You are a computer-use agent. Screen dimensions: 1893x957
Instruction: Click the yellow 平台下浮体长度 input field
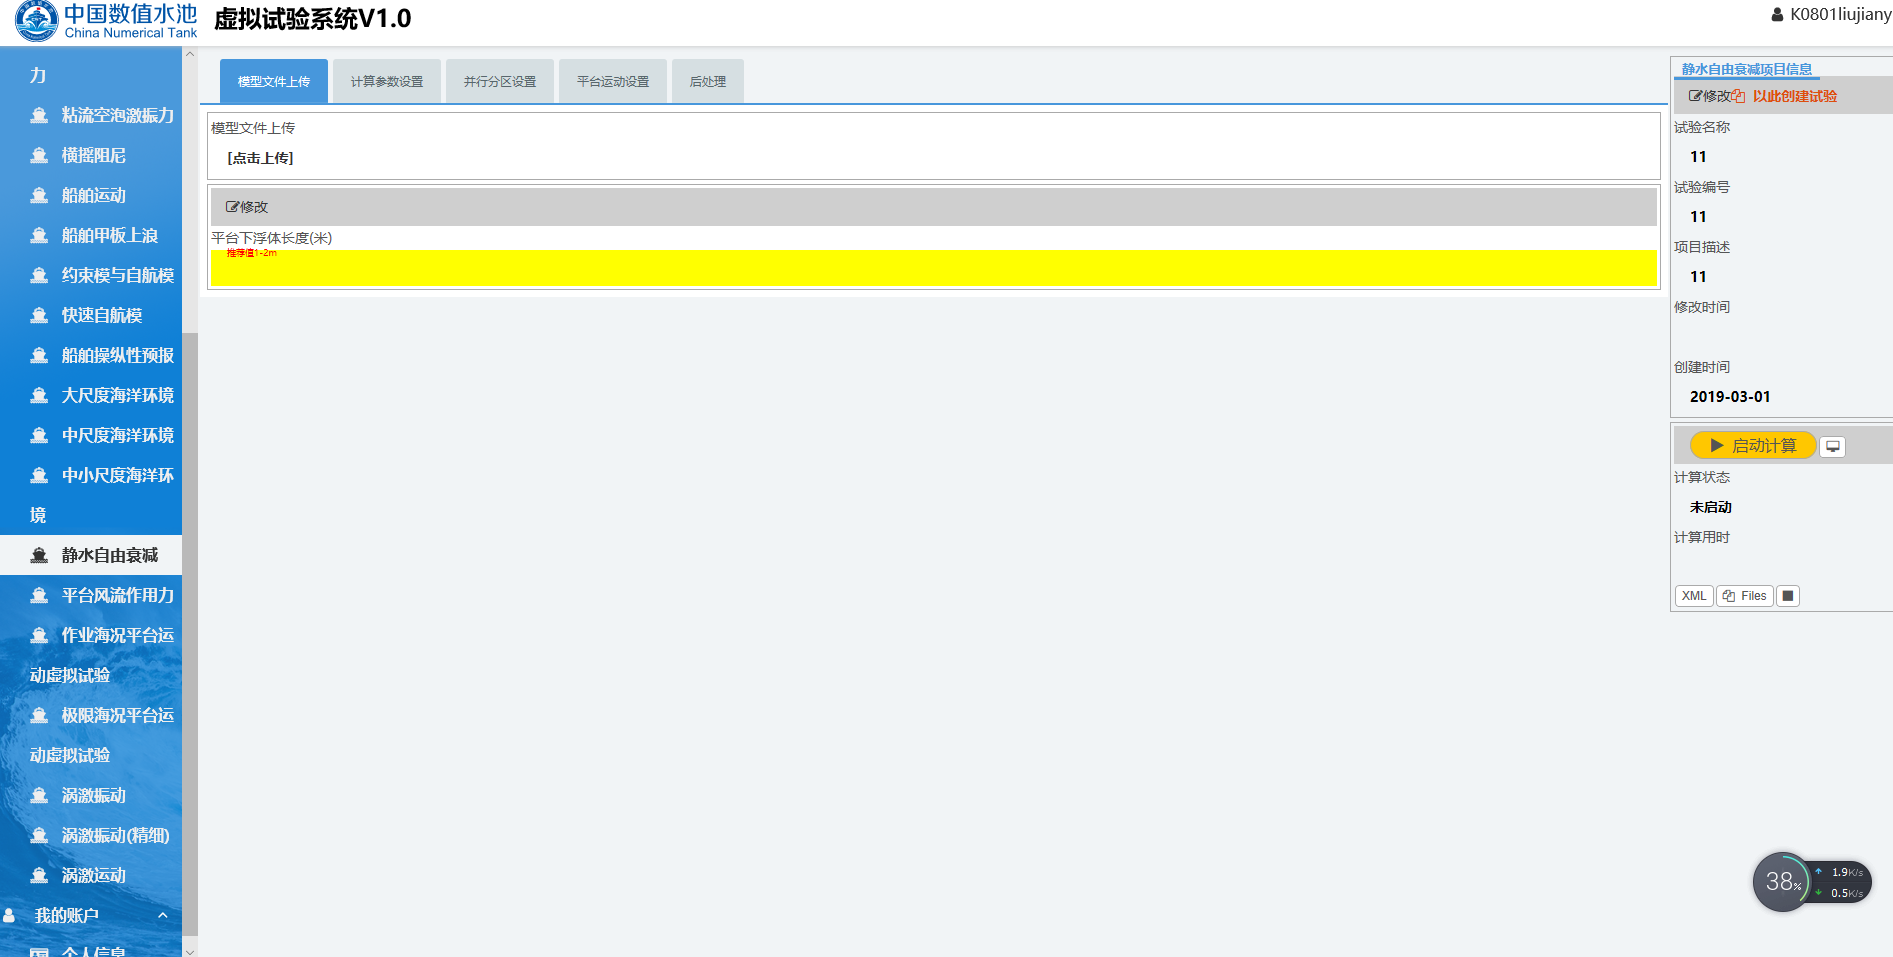pos(933,269)
